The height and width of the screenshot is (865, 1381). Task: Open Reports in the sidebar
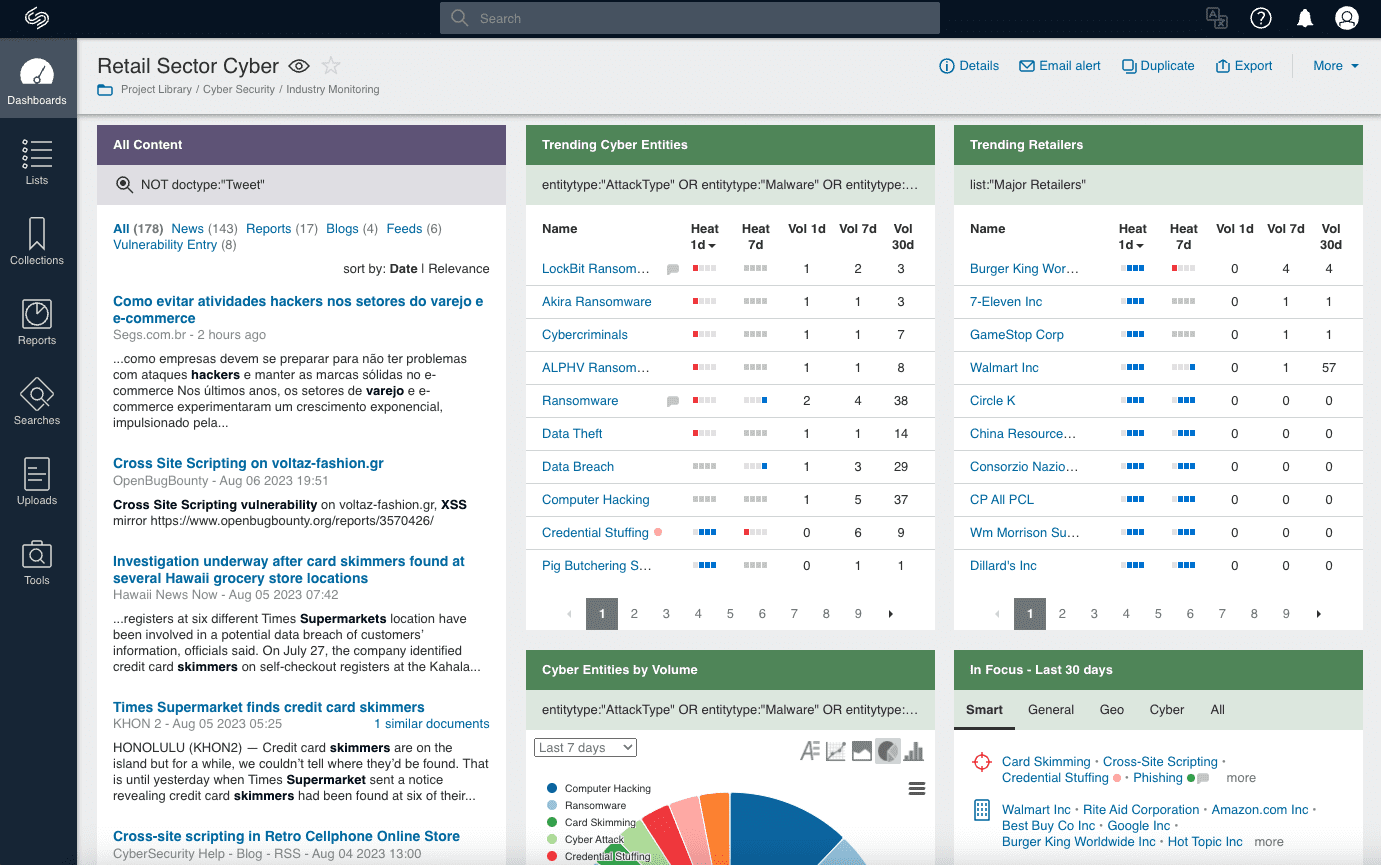point(37,321)
